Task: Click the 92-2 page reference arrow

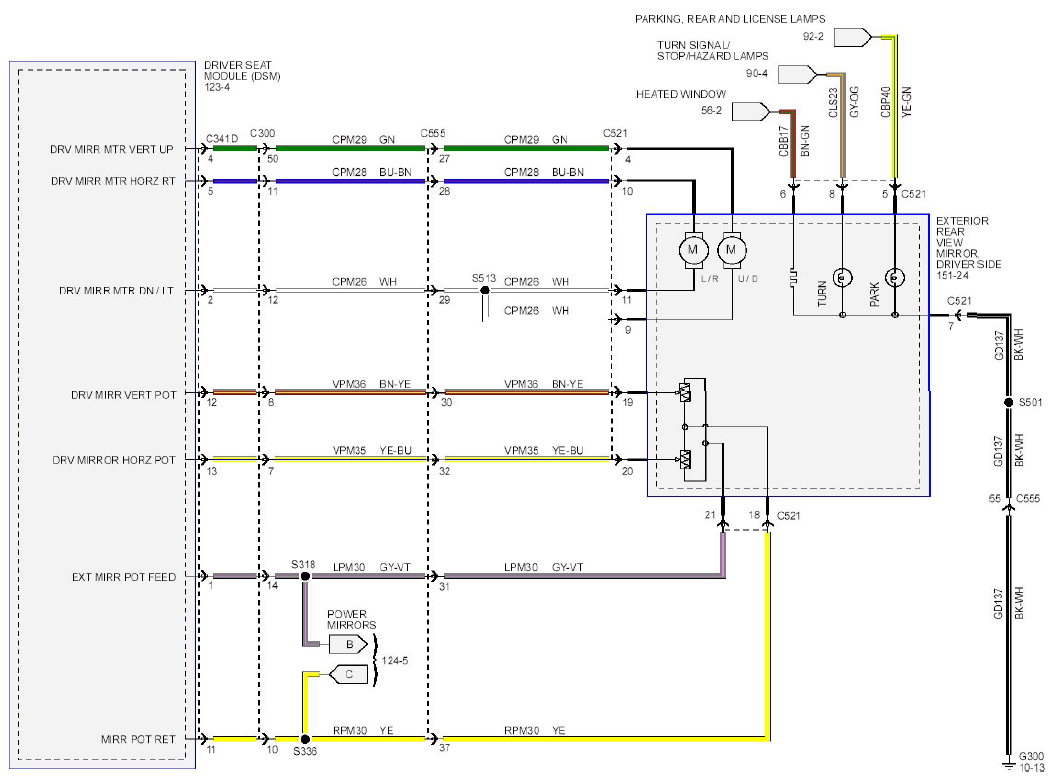Action: 852,37
